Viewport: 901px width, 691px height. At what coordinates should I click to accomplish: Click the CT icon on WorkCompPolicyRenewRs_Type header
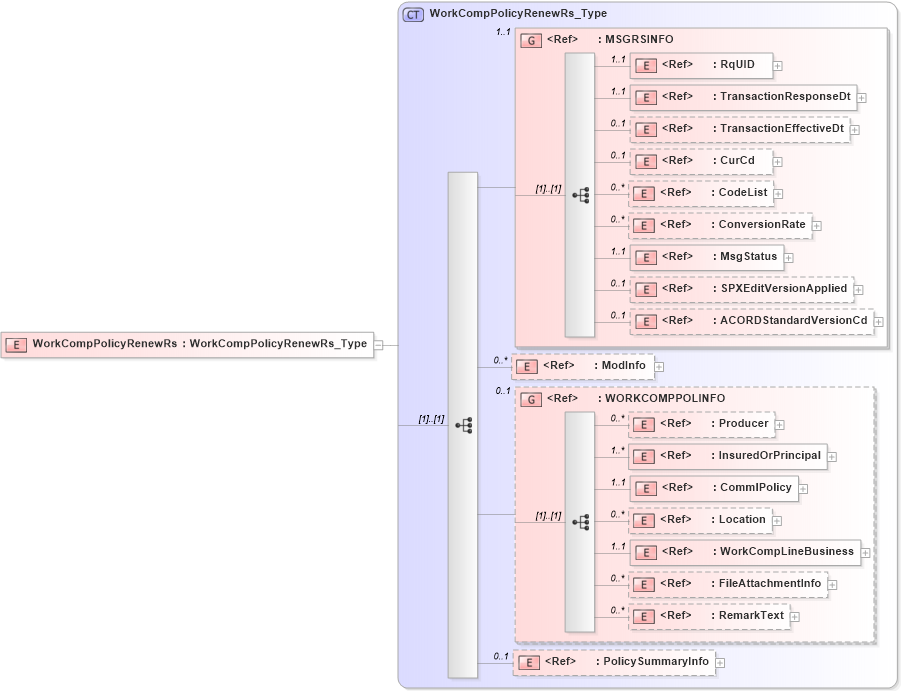pyautogui.click(x=412, y=13)
